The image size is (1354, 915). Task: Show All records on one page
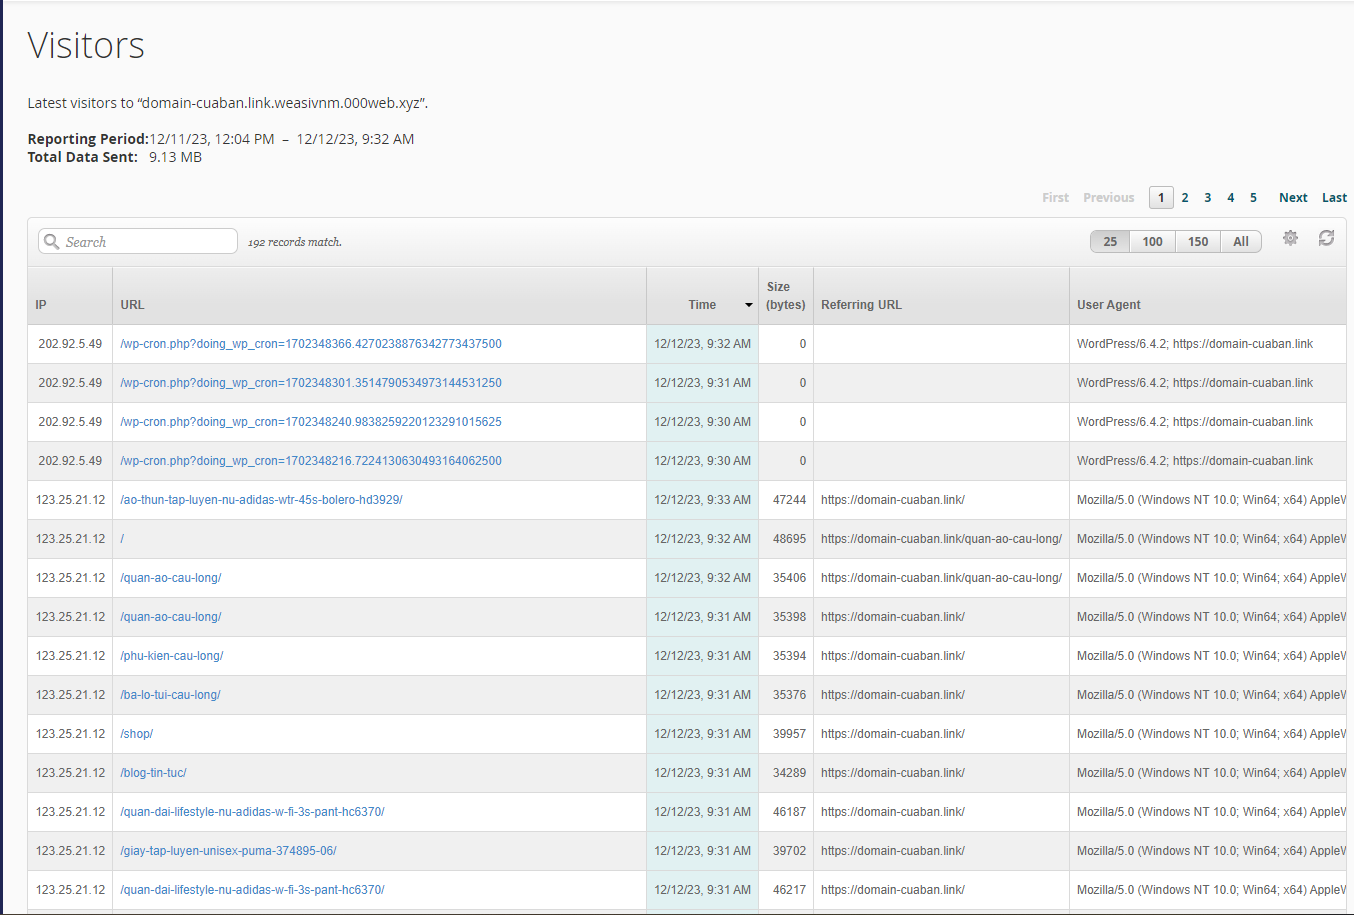pos(1241,241)
